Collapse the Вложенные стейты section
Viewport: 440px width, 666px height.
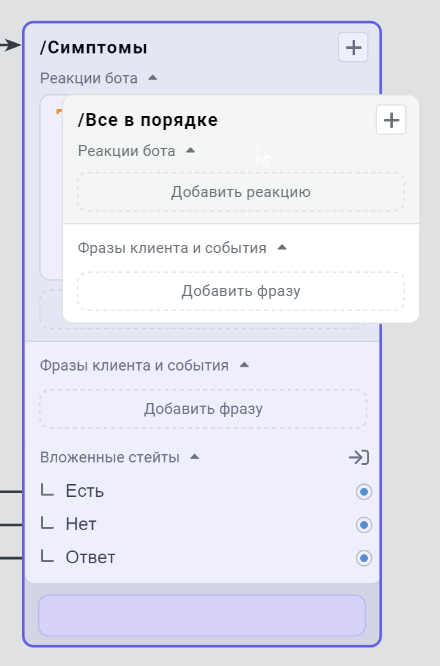click(195, 457)
